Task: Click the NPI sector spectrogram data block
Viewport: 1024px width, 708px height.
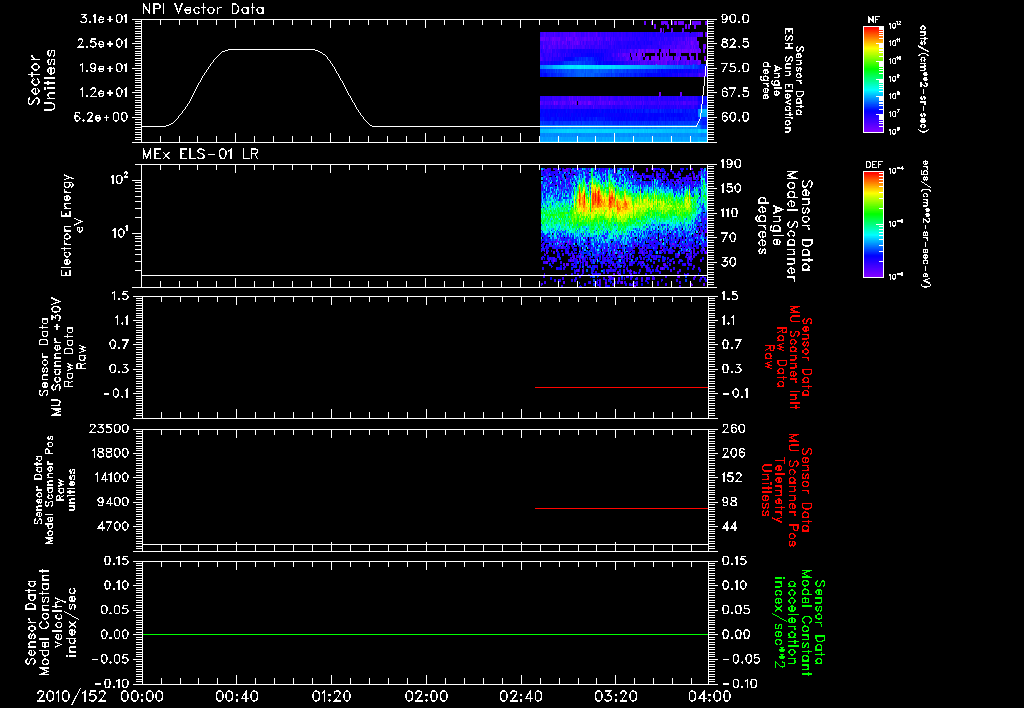Action: tap(624, 81)
